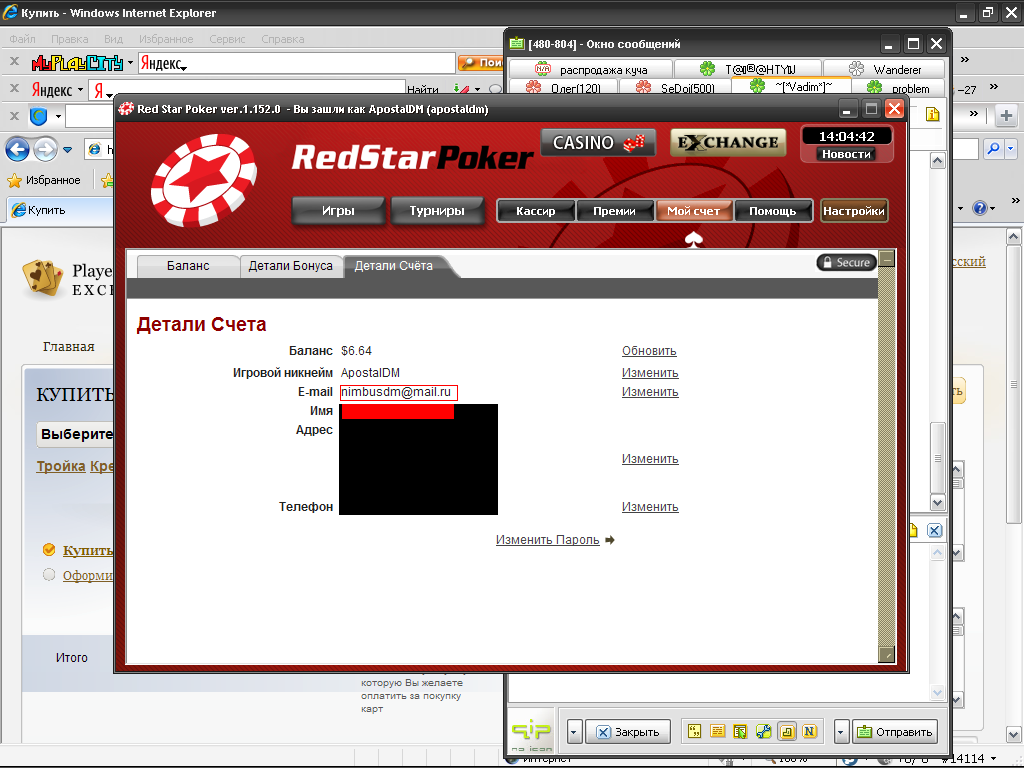Open the SeDoi(500) chat tab
Screen dimensions: 1024x768
pyautogui.click(x=675, y=88)
